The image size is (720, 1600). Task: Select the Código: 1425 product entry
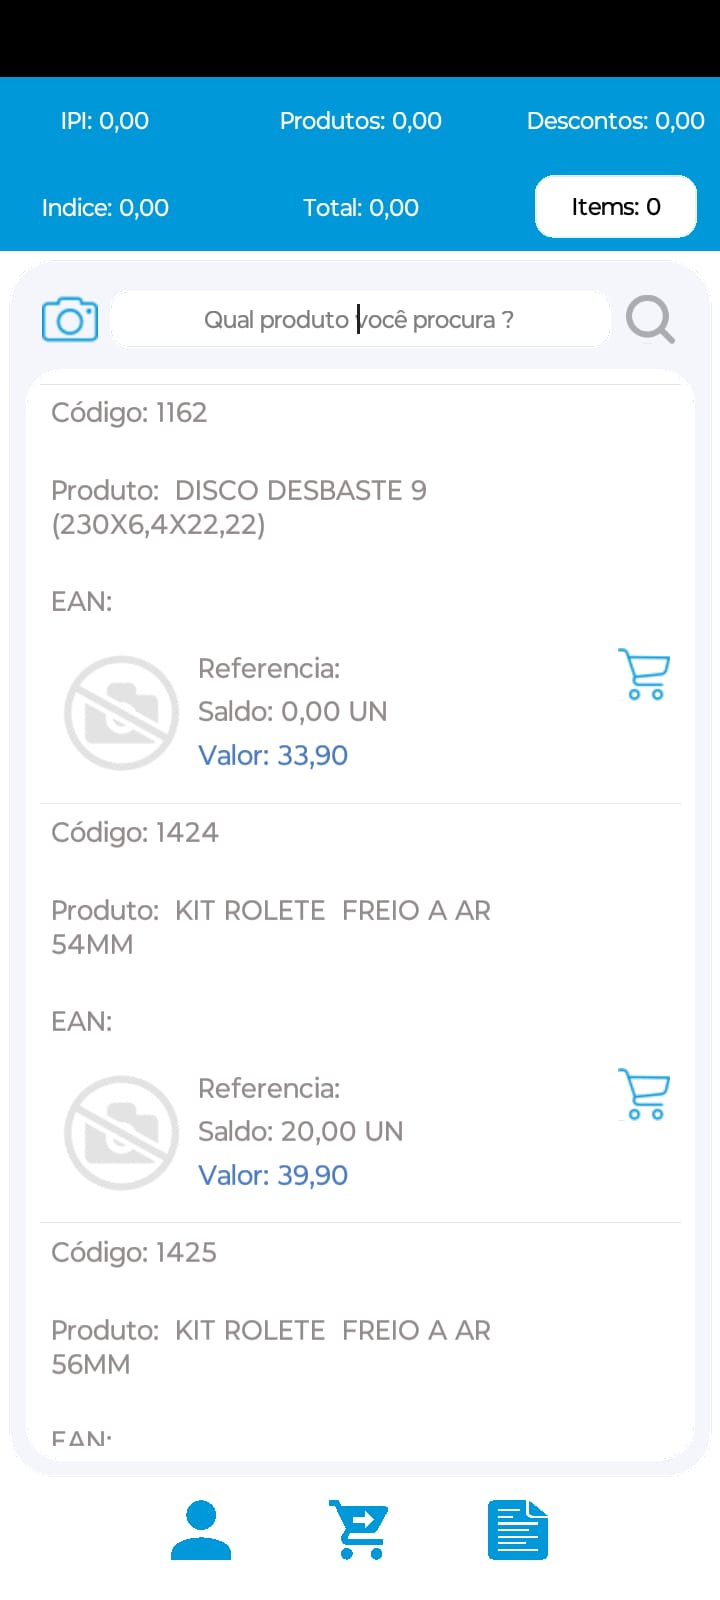(360, 1340)
